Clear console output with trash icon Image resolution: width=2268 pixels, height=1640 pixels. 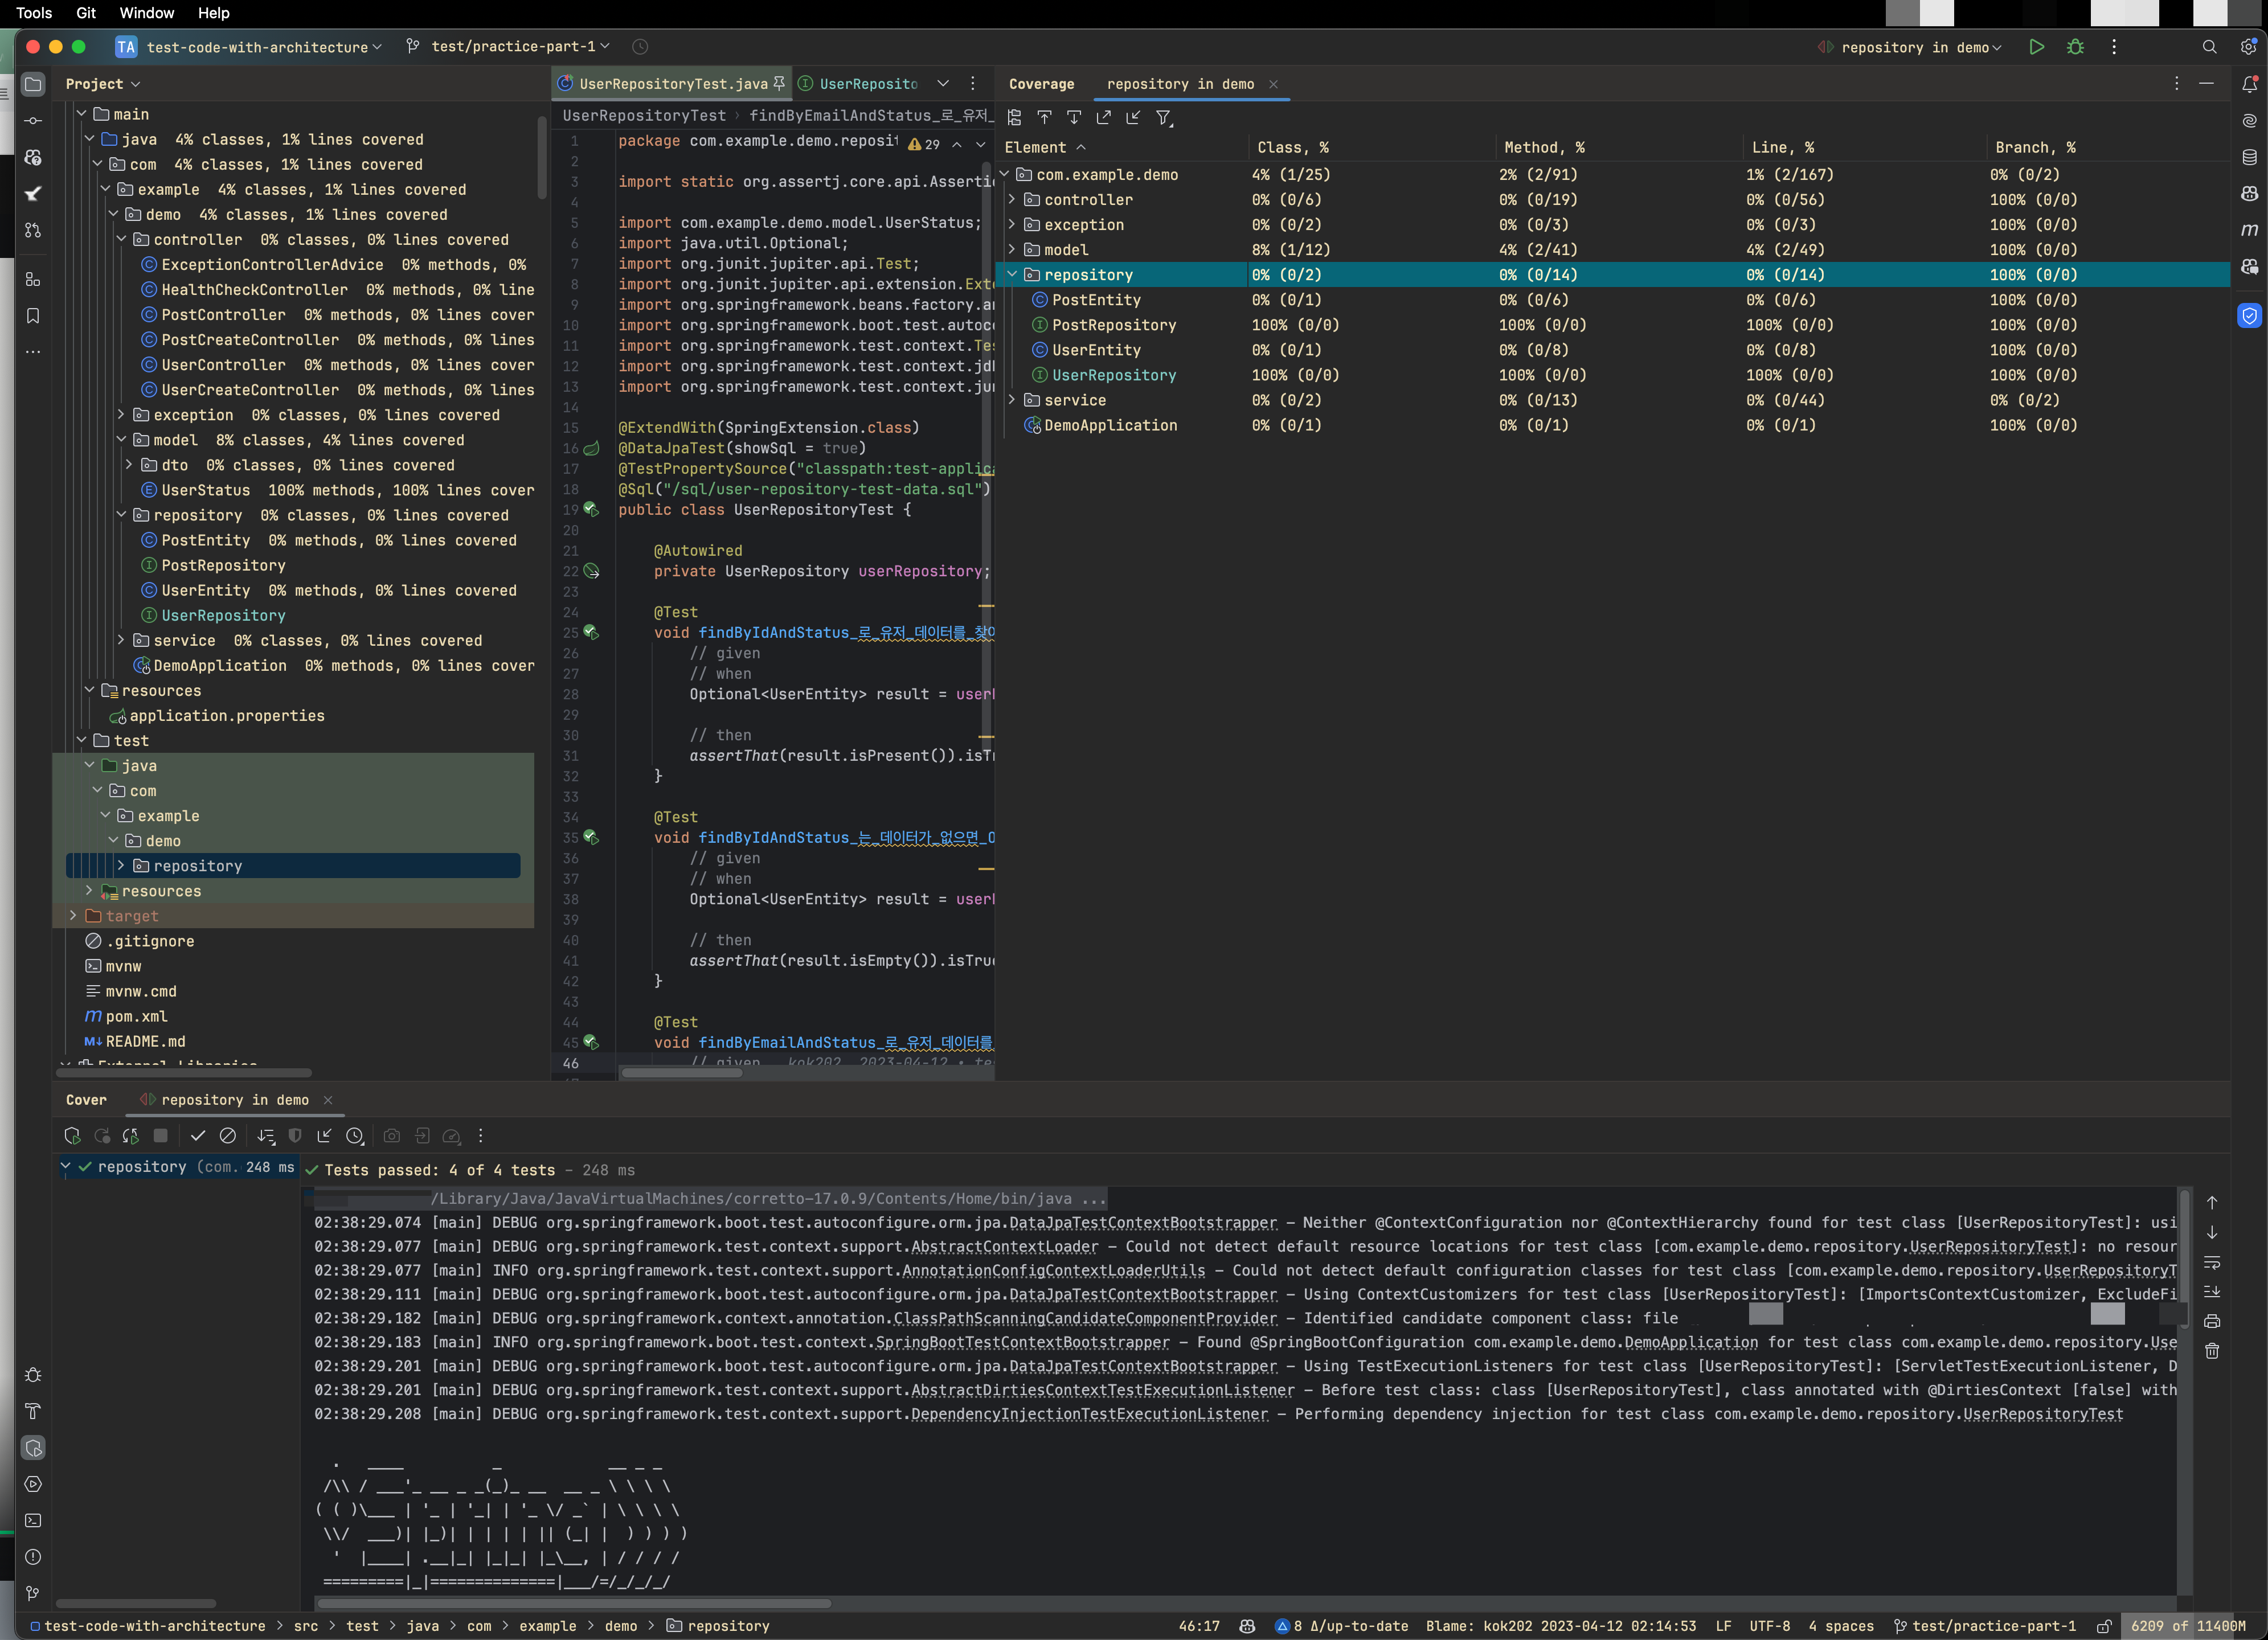click(2212, 1352)
